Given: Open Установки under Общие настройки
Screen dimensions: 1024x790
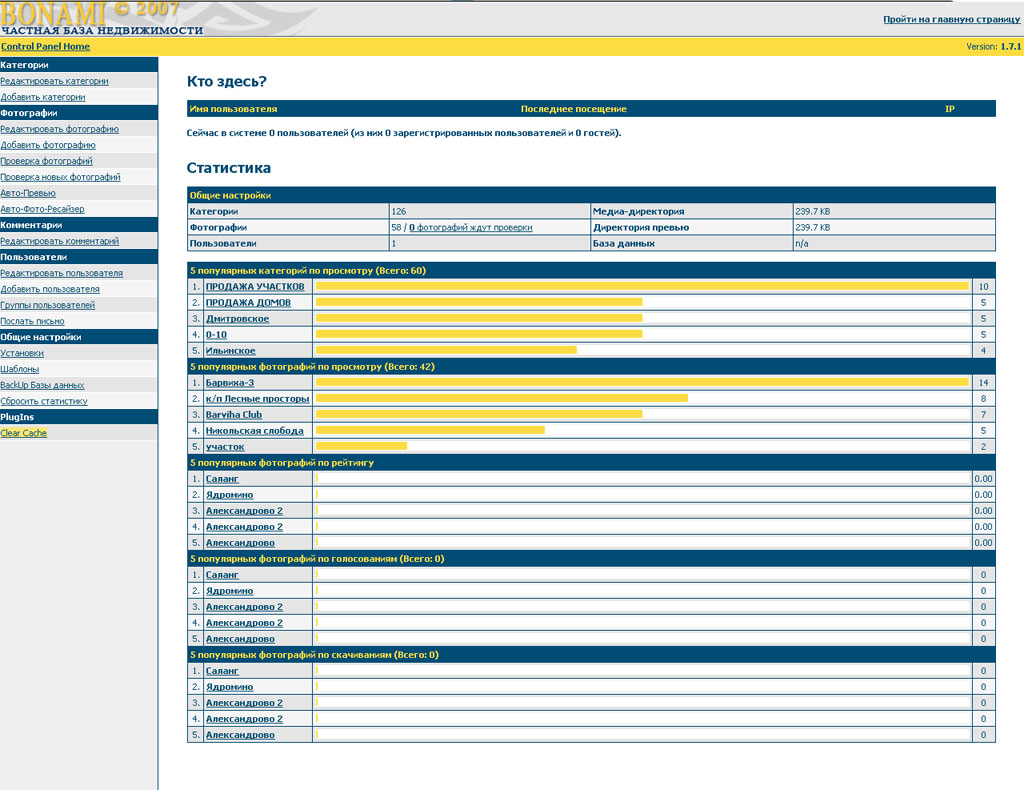Looking at the screenshot, I should (22, 353).
